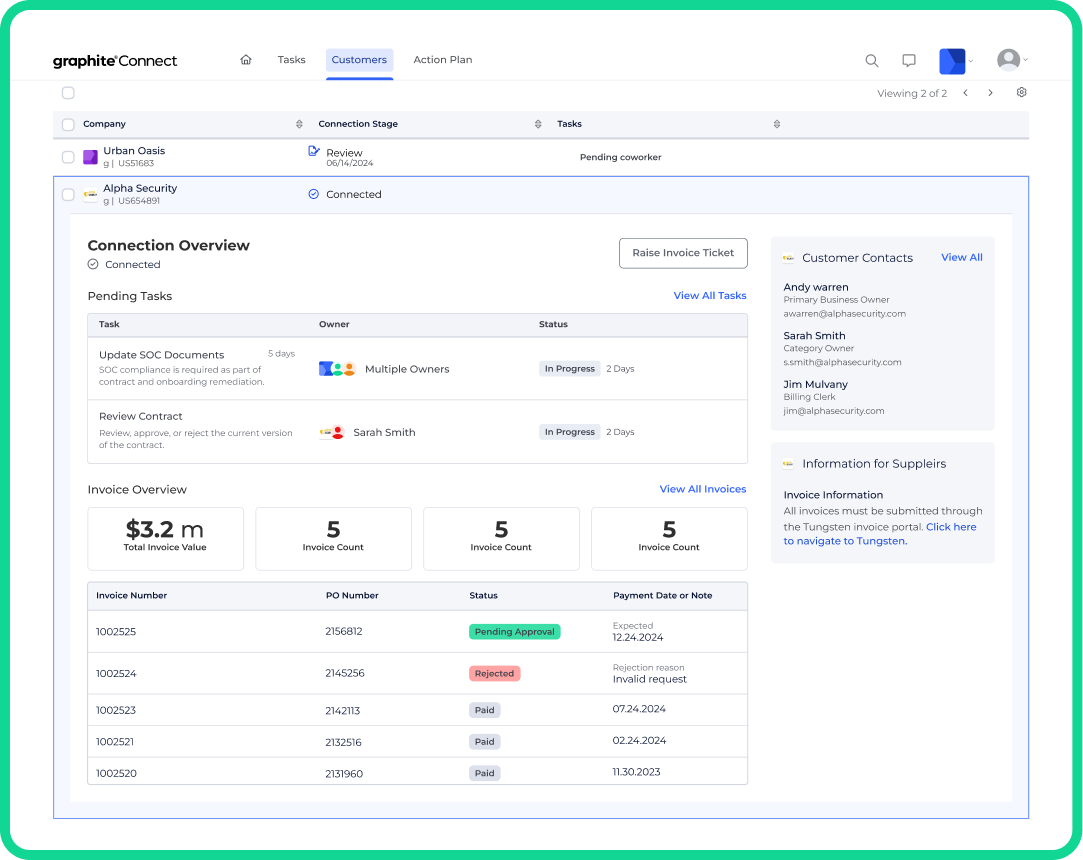Sort by the Connection Stage column arrows

538,125
